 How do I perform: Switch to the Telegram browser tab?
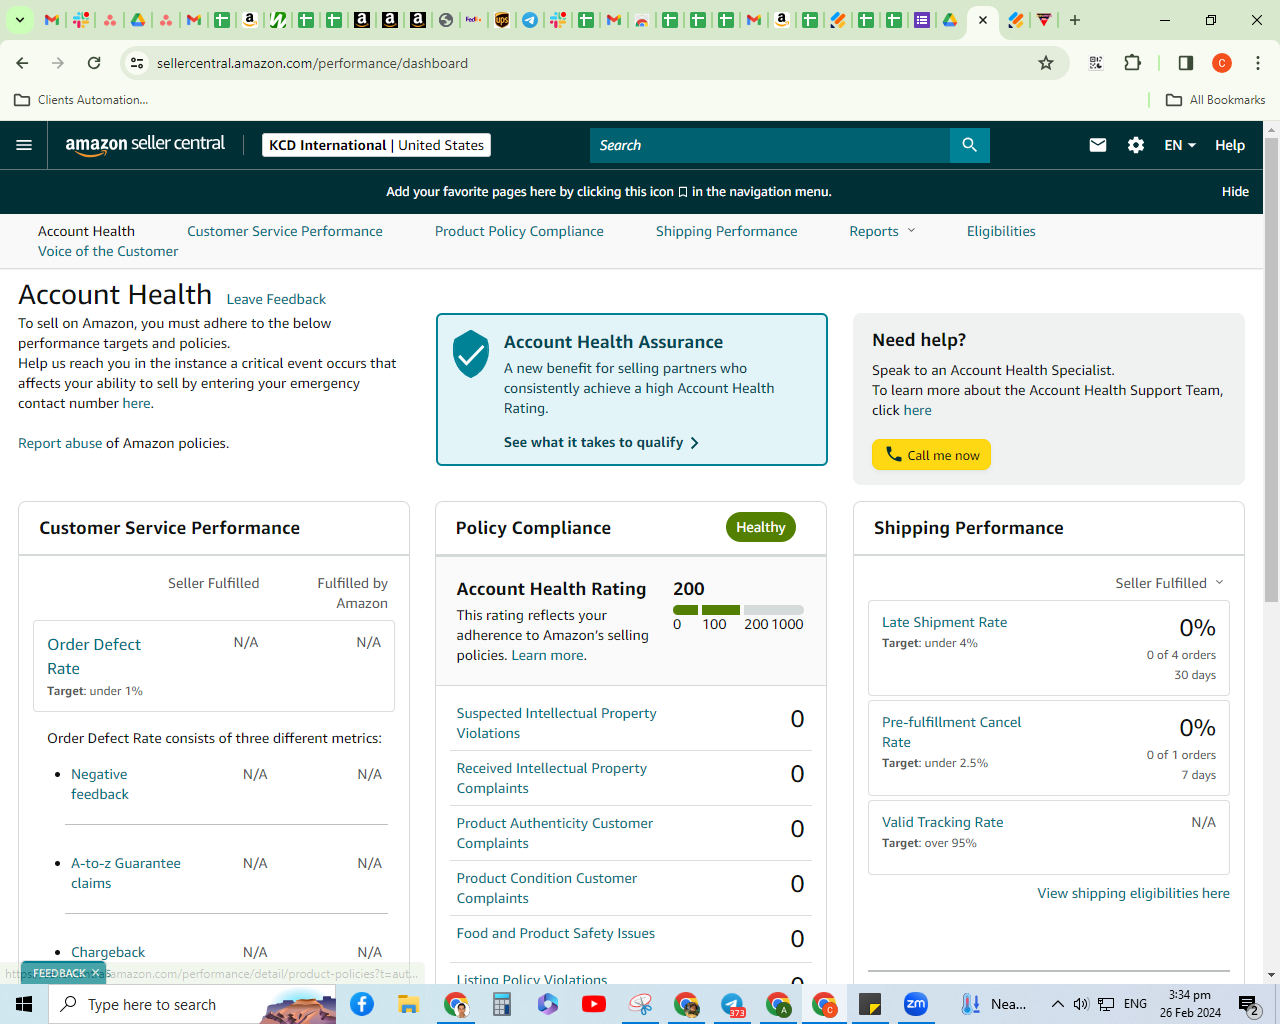click(530, 20)
